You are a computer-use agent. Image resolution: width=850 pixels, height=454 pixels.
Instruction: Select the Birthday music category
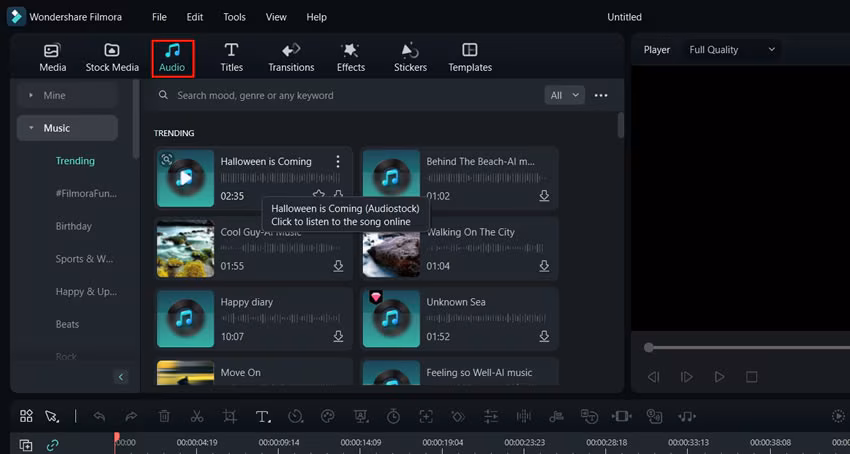click(x=74, y=226)
